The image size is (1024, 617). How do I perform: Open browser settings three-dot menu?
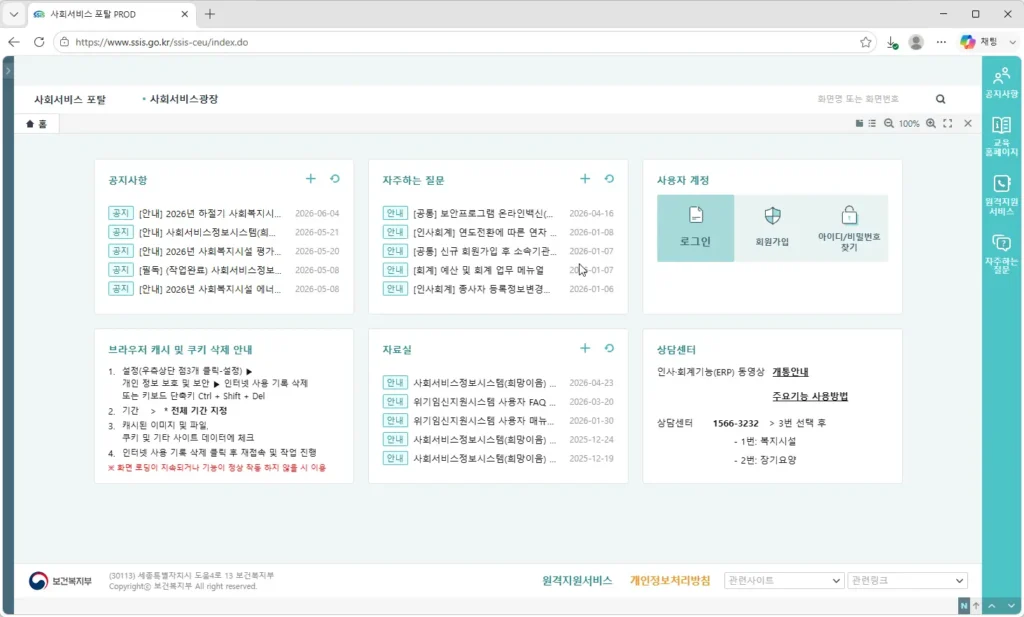(941, 42)
